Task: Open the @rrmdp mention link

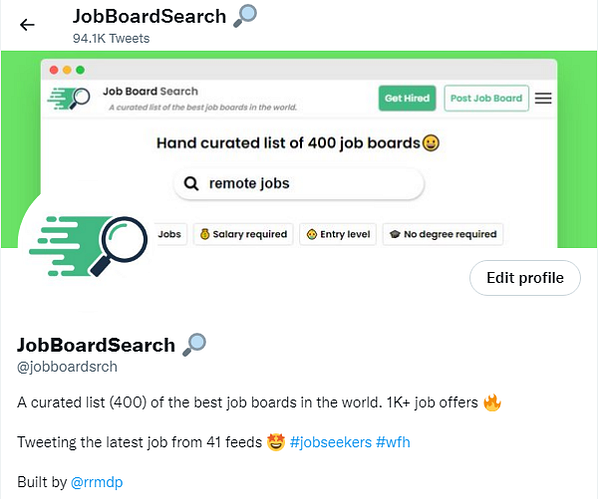Action: [x=97, y=482]
